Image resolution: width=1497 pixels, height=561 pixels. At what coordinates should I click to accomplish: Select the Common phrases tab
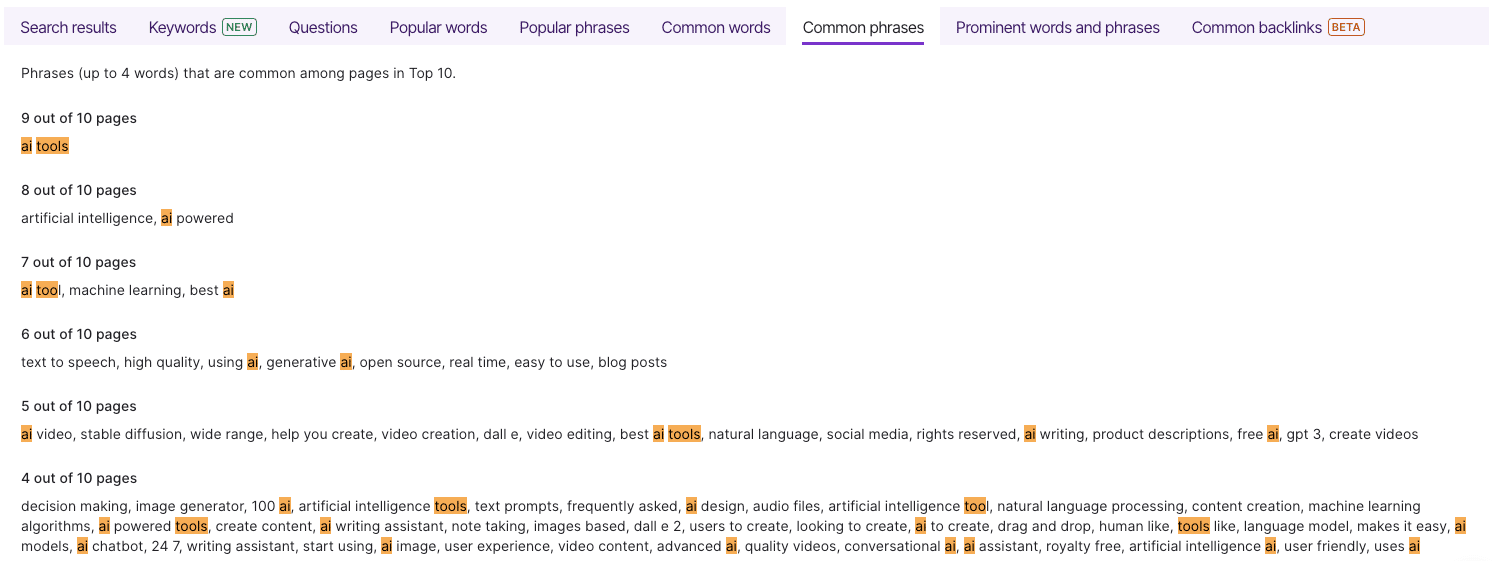[x=863, y=27]
